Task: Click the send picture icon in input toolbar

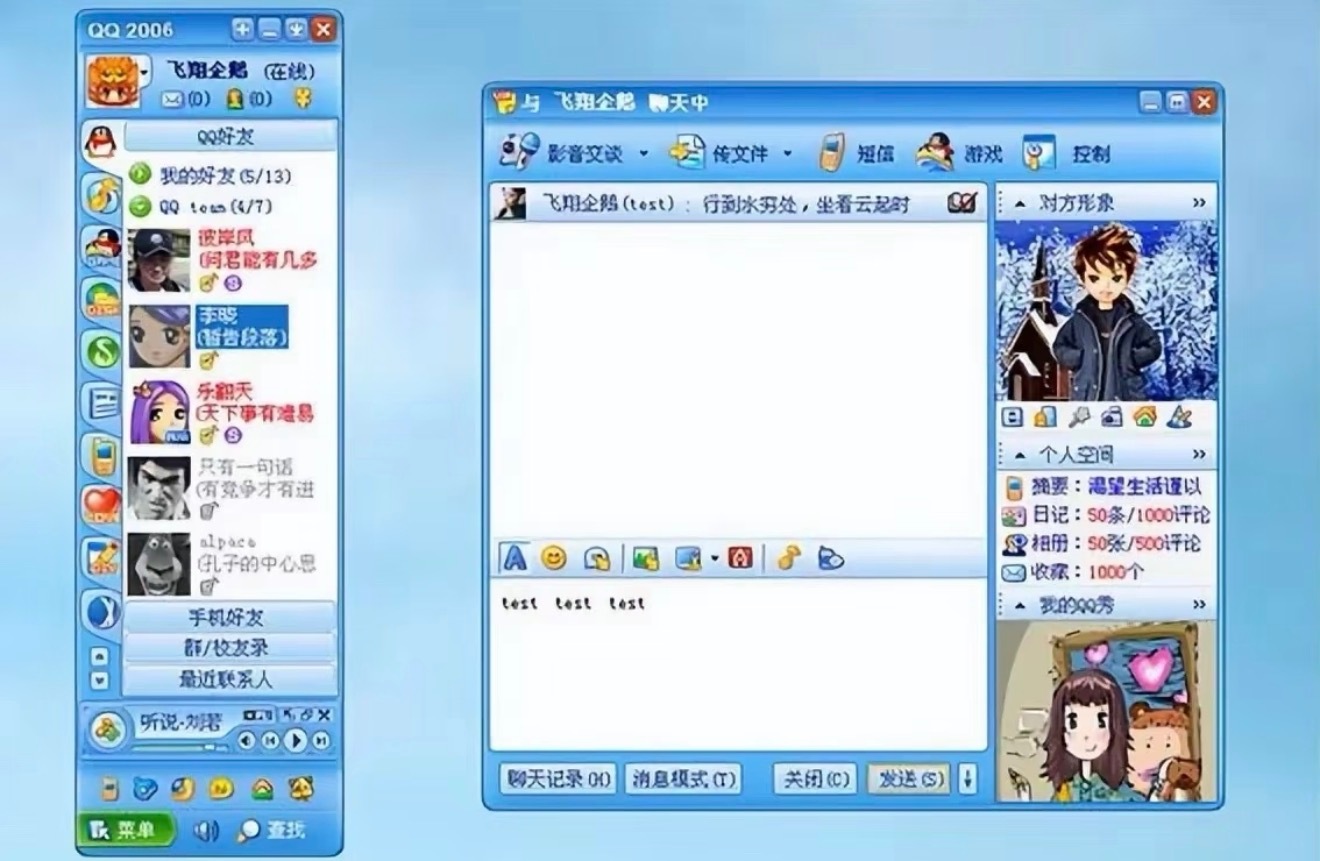Action: [645, 558]
